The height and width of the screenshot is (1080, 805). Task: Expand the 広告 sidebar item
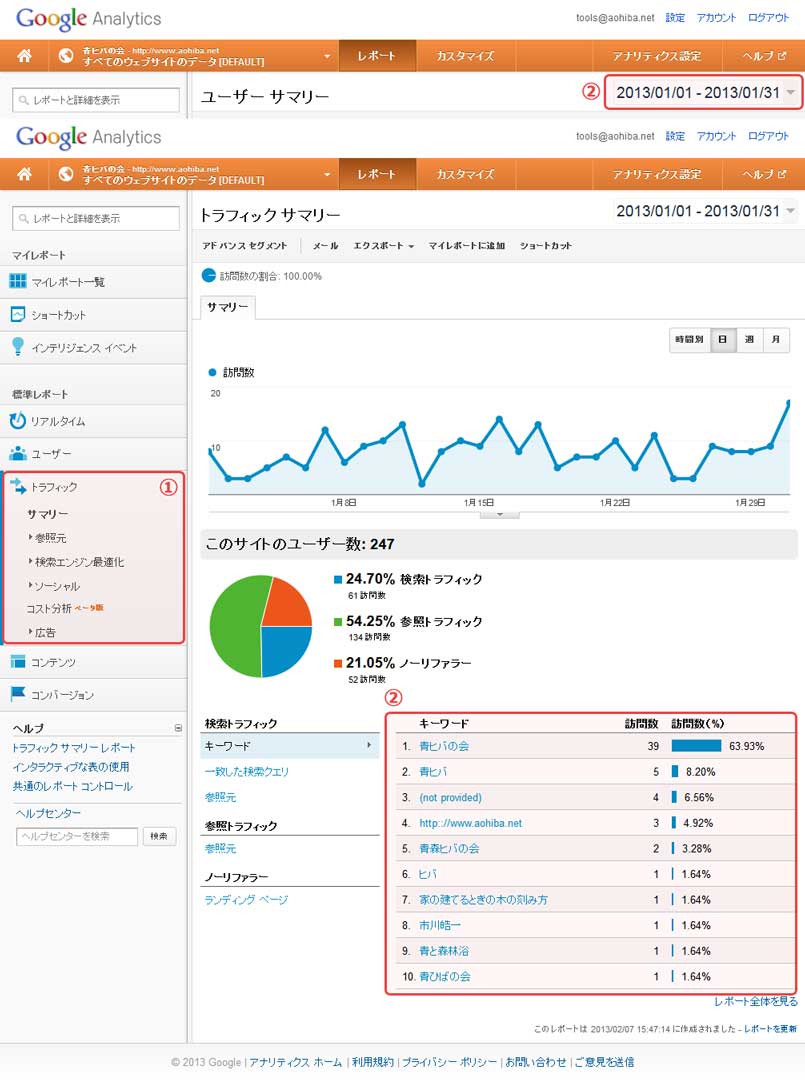click(x=42, y=632)
